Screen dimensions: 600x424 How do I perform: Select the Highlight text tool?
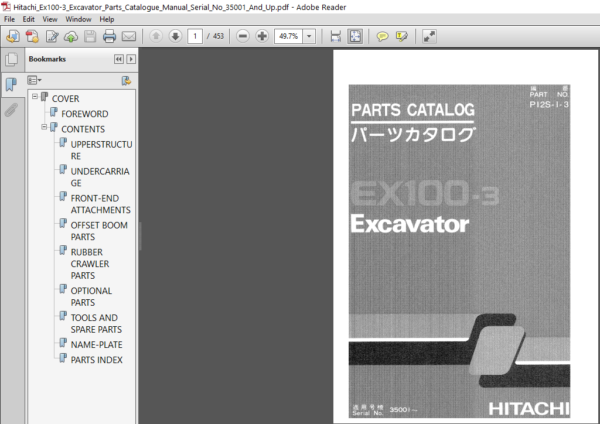click(x=401, y=36)
